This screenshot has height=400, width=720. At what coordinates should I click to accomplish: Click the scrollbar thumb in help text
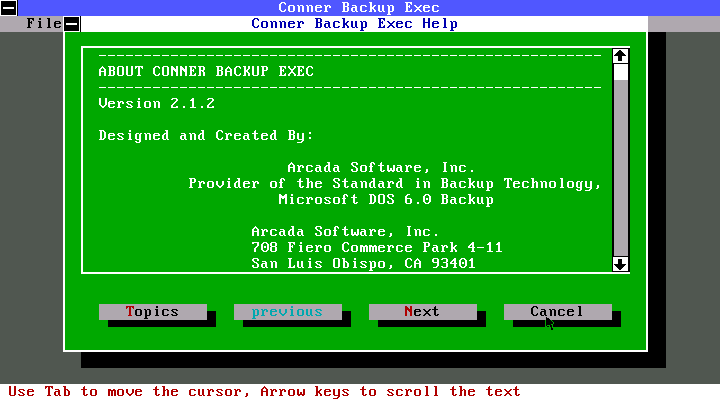click(620, 72)
